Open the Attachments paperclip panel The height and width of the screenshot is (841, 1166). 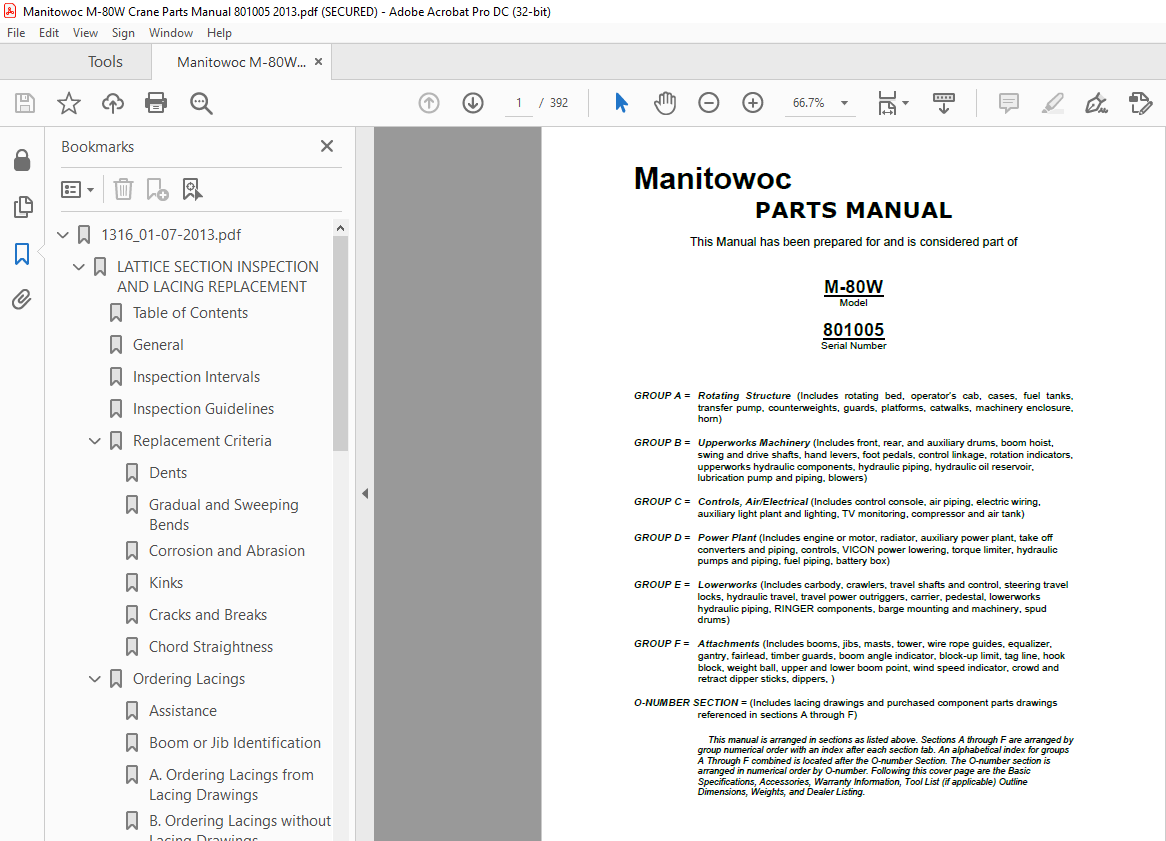22,300
